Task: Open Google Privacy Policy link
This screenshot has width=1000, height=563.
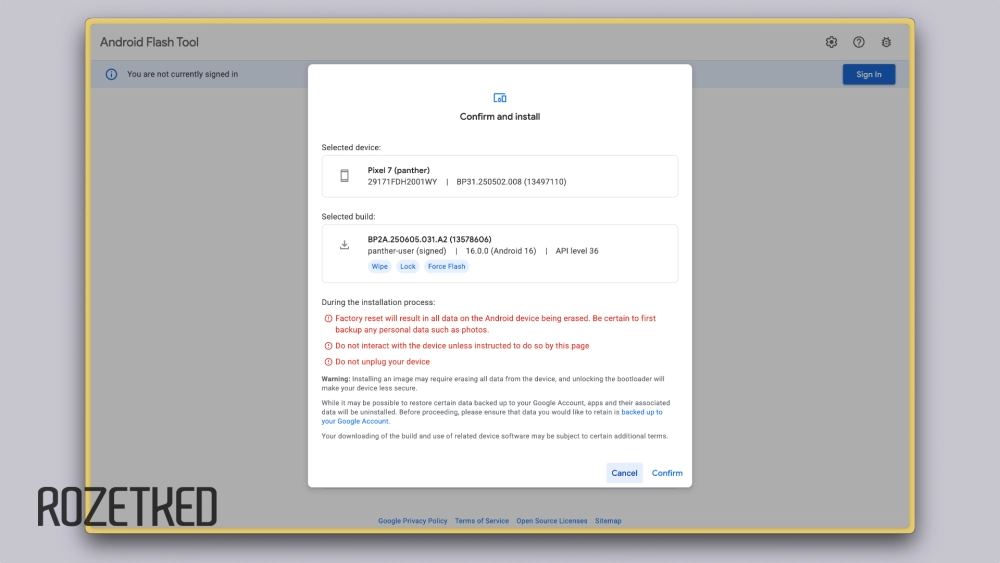Action: pyautogui.click(x=412, y=521)
